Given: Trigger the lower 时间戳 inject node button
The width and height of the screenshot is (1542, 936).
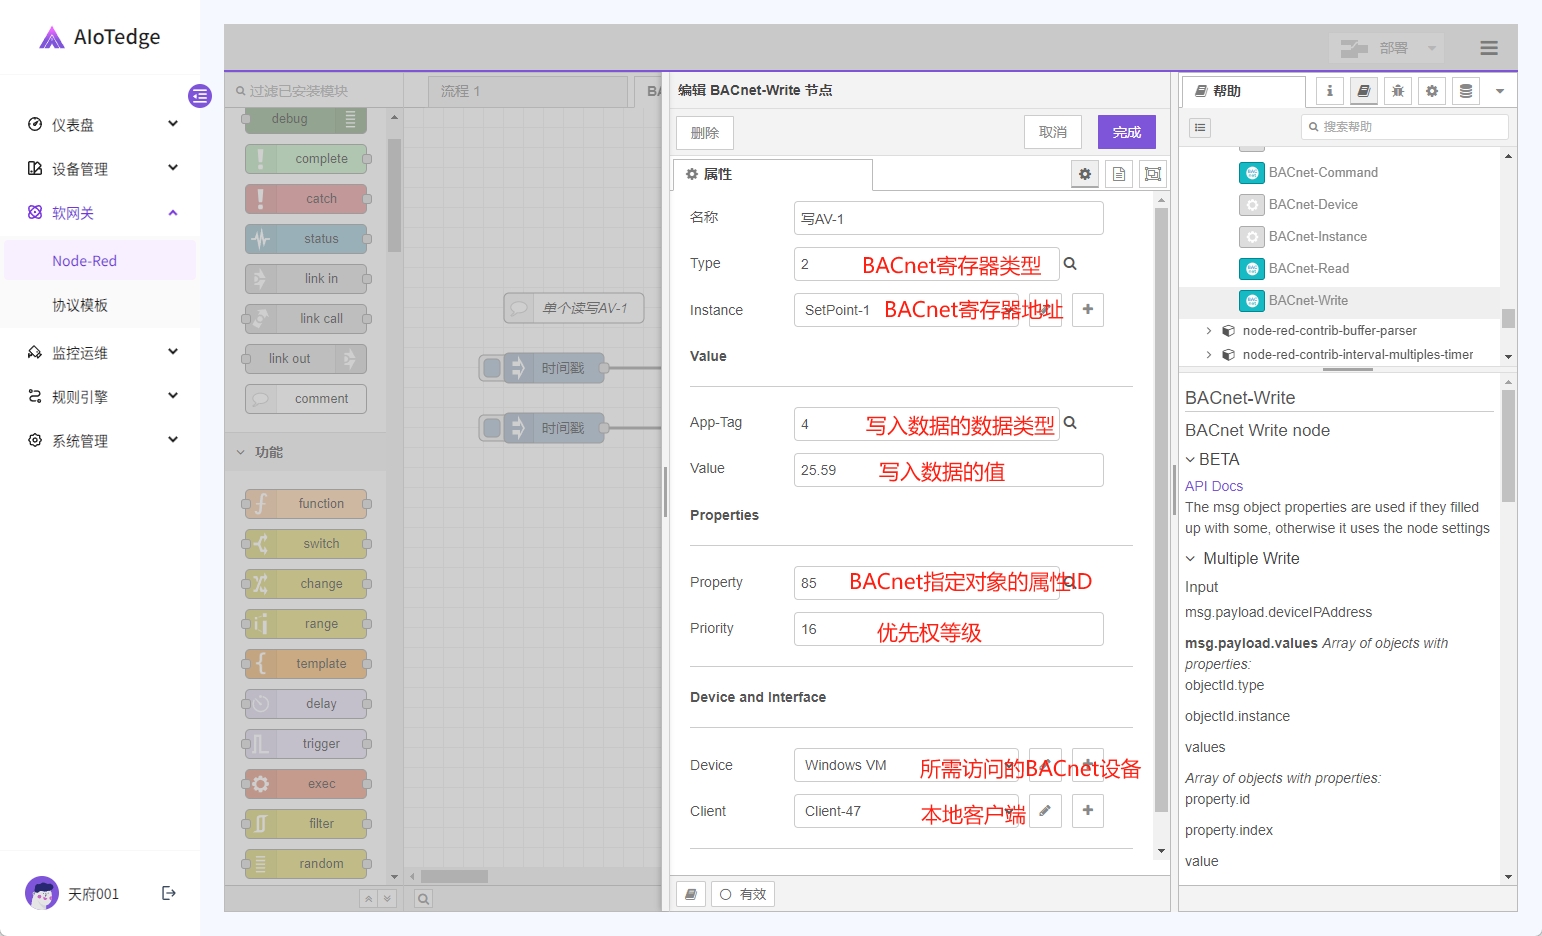Looking at the screenshot, I should [492, 428].
